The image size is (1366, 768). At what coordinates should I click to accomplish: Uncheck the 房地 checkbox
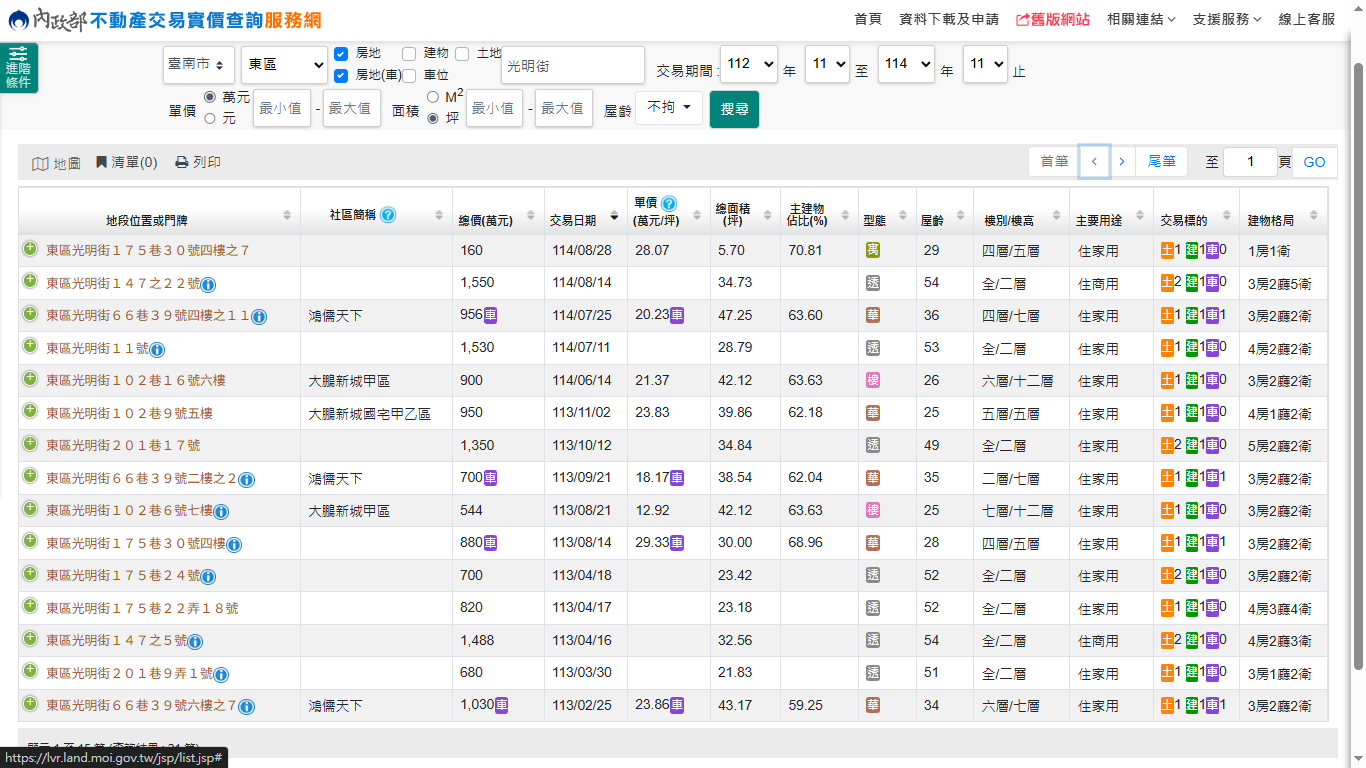[x=341, y=53]
